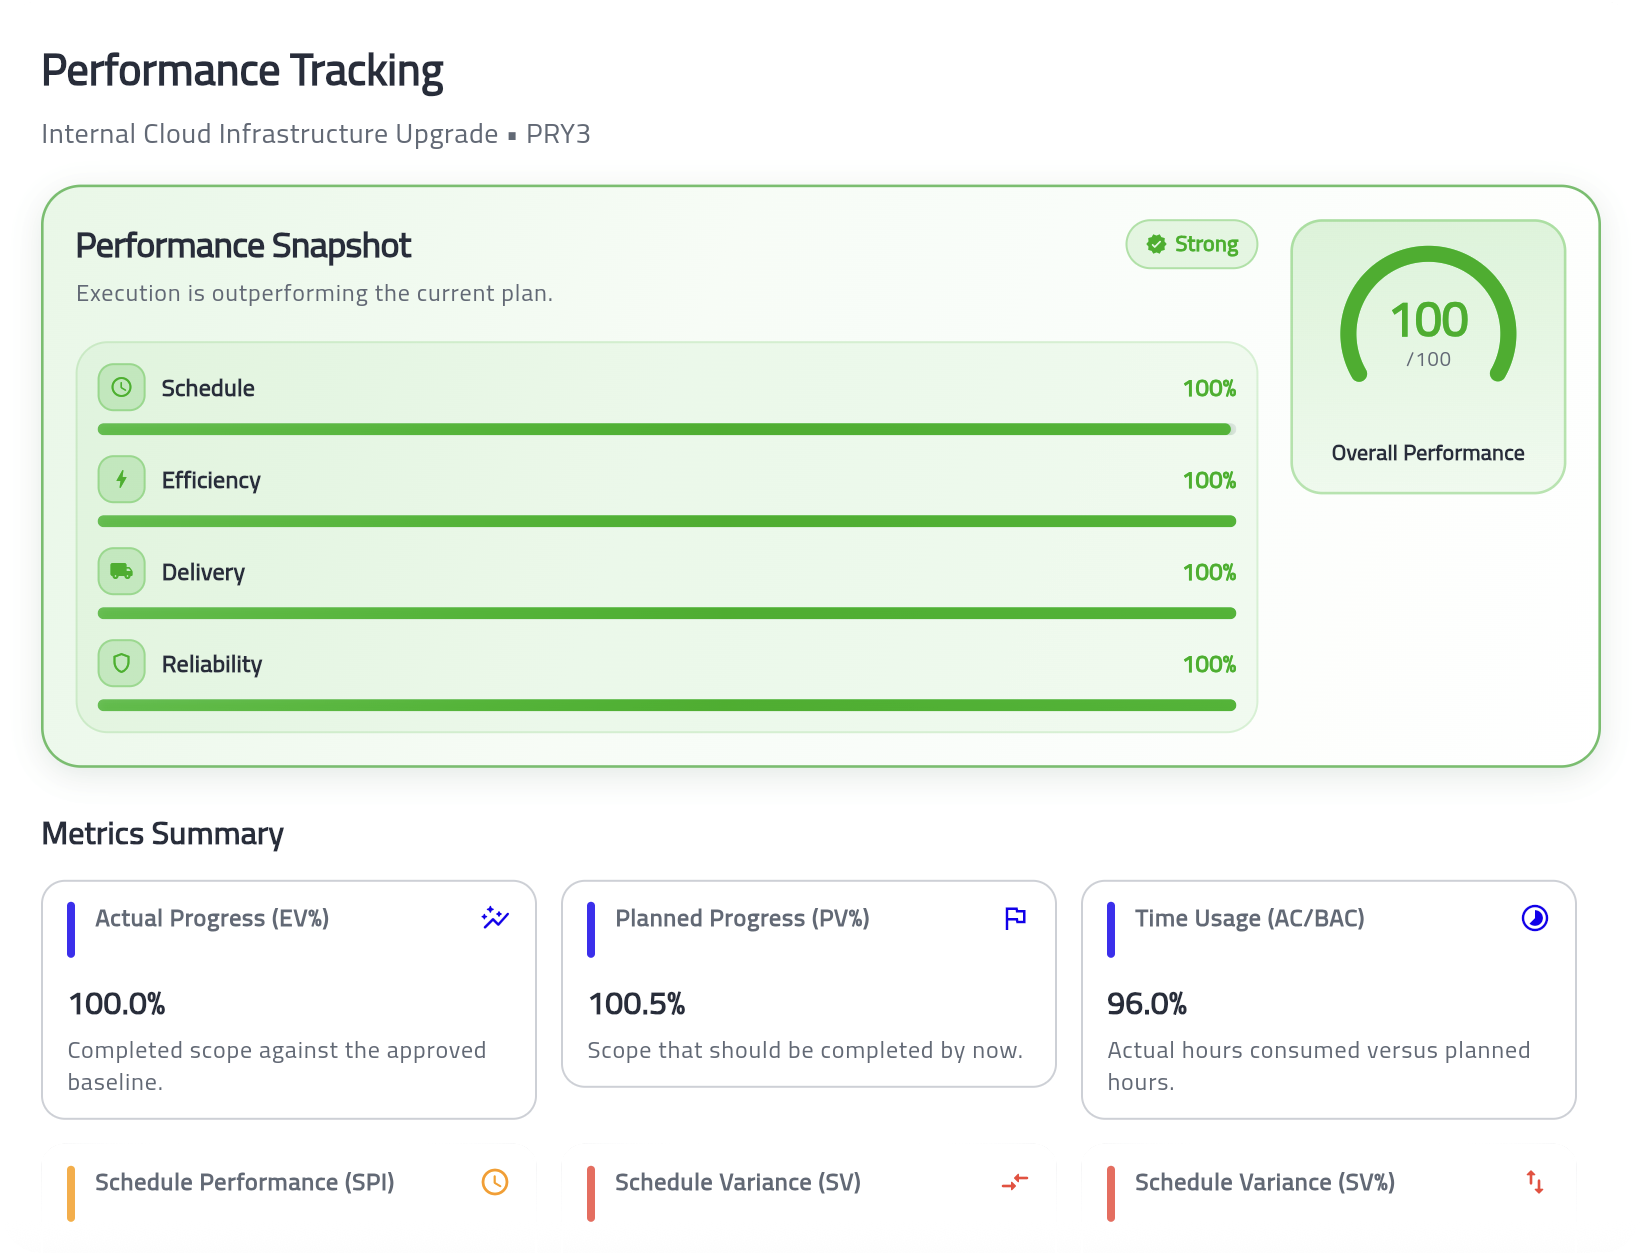The height and width of the screenshot is (1253, 1640).
Task: Click the up-down arrows icon on SV% card
Action: (1535, 1182)
